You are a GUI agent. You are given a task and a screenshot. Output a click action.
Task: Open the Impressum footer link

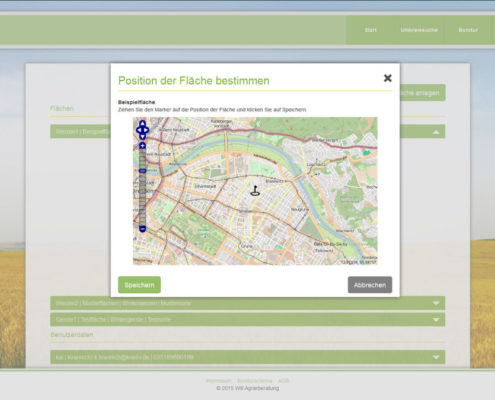[219, 381]
